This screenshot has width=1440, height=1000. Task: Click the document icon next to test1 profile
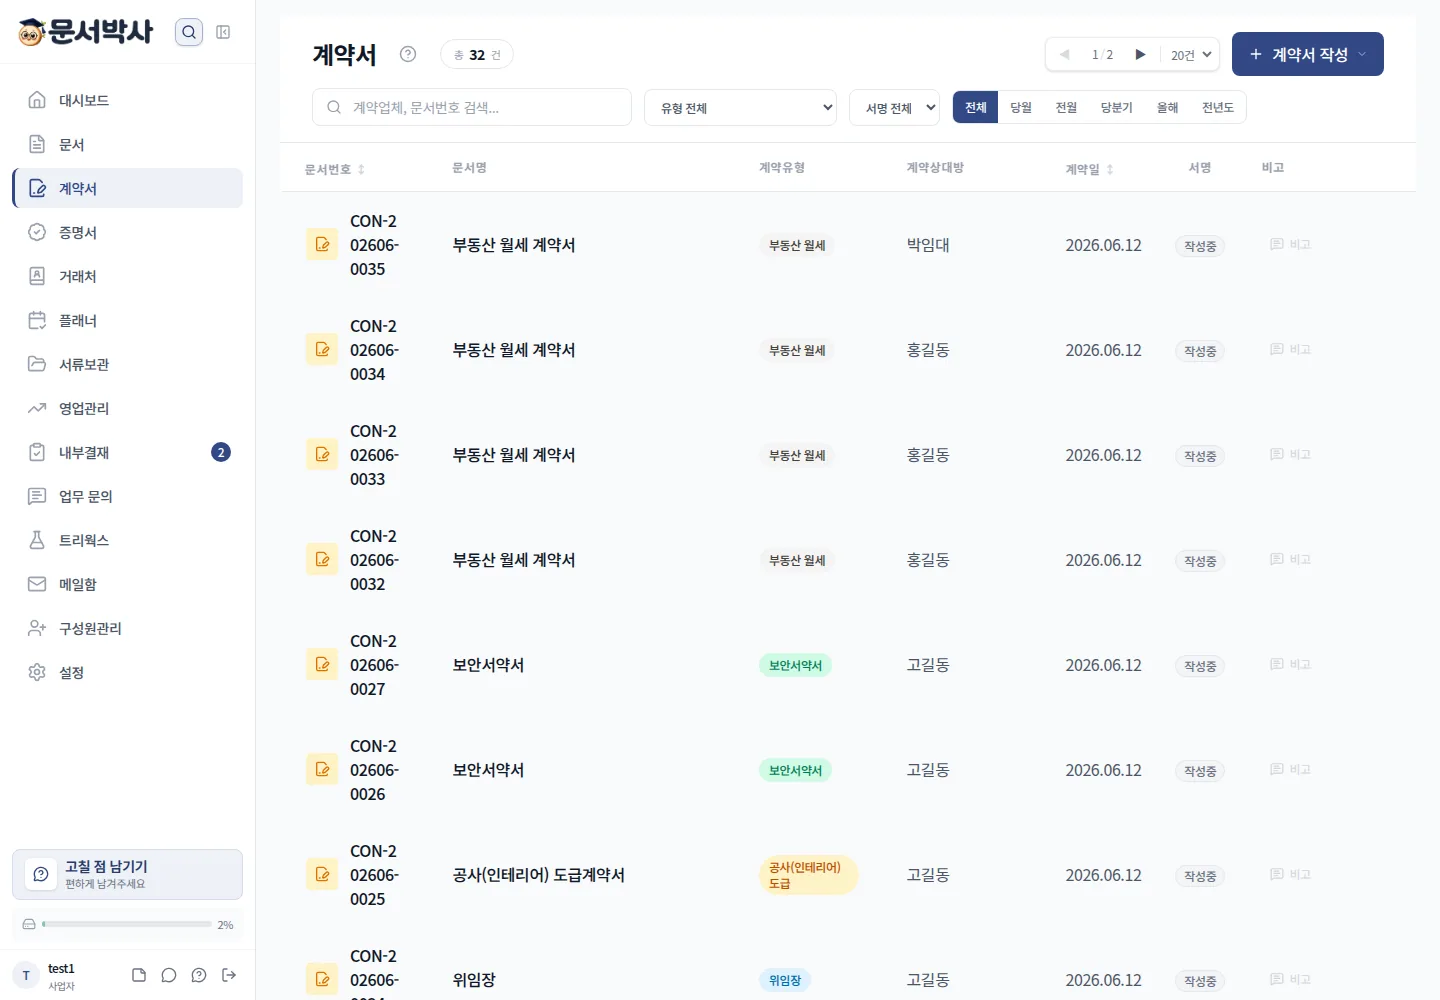pos(139,975)
